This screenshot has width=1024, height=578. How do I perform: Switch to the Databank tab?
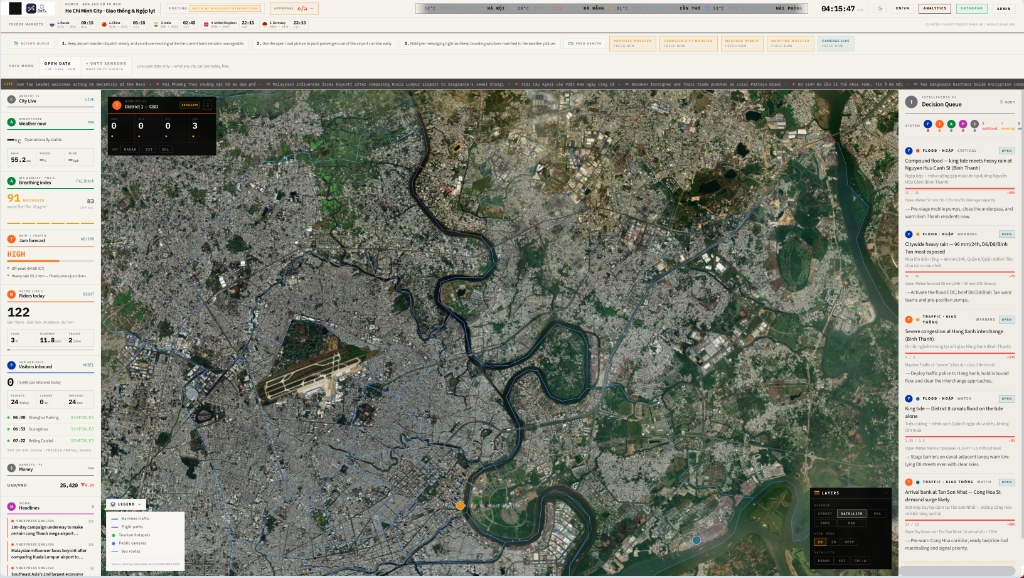(972, 8)
